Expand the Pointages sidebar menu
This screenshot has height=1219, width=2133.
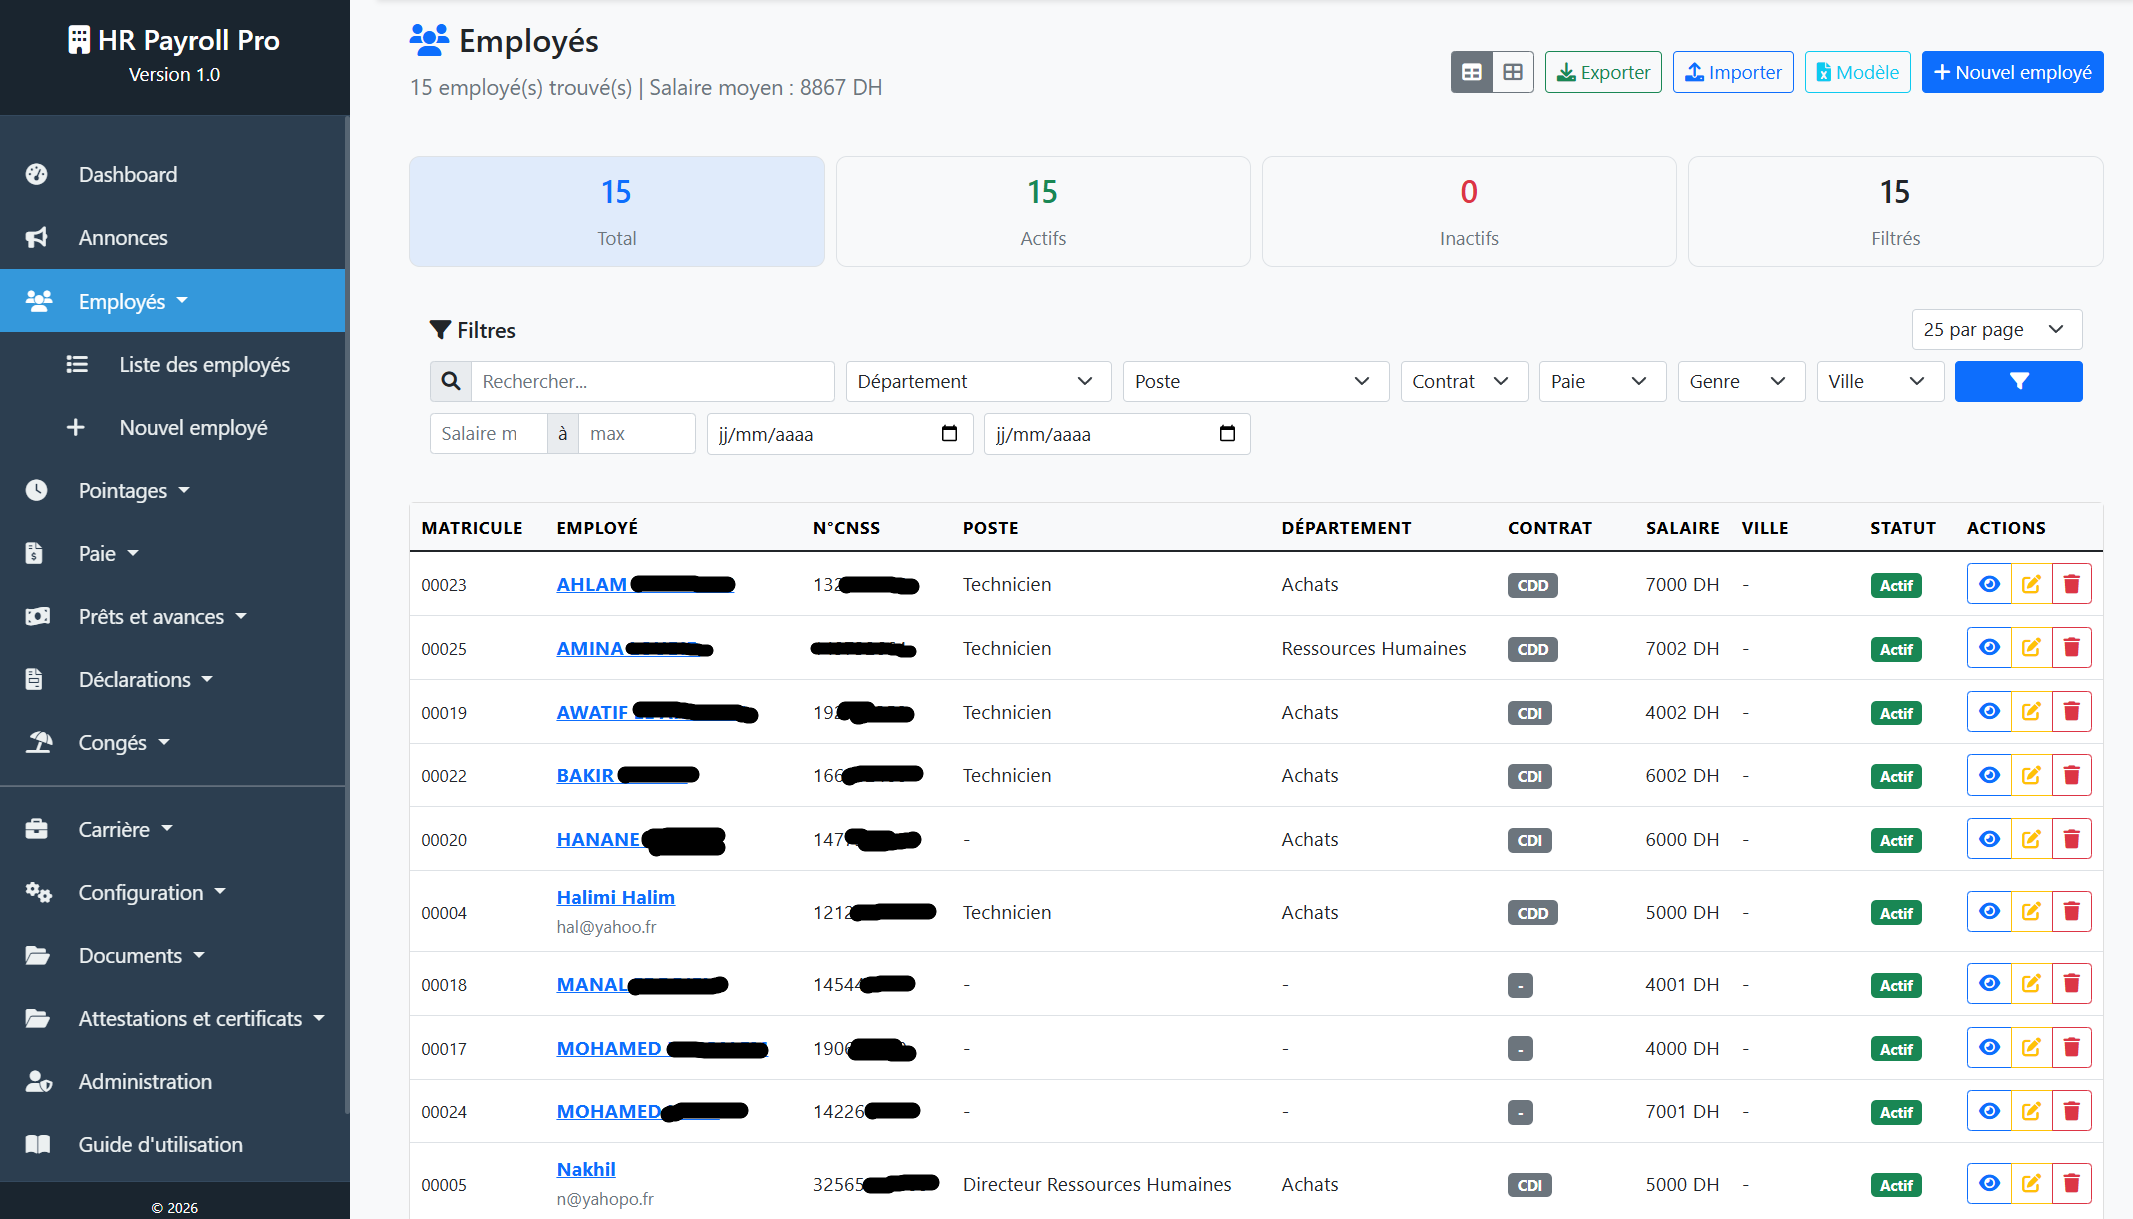(172, 490)
